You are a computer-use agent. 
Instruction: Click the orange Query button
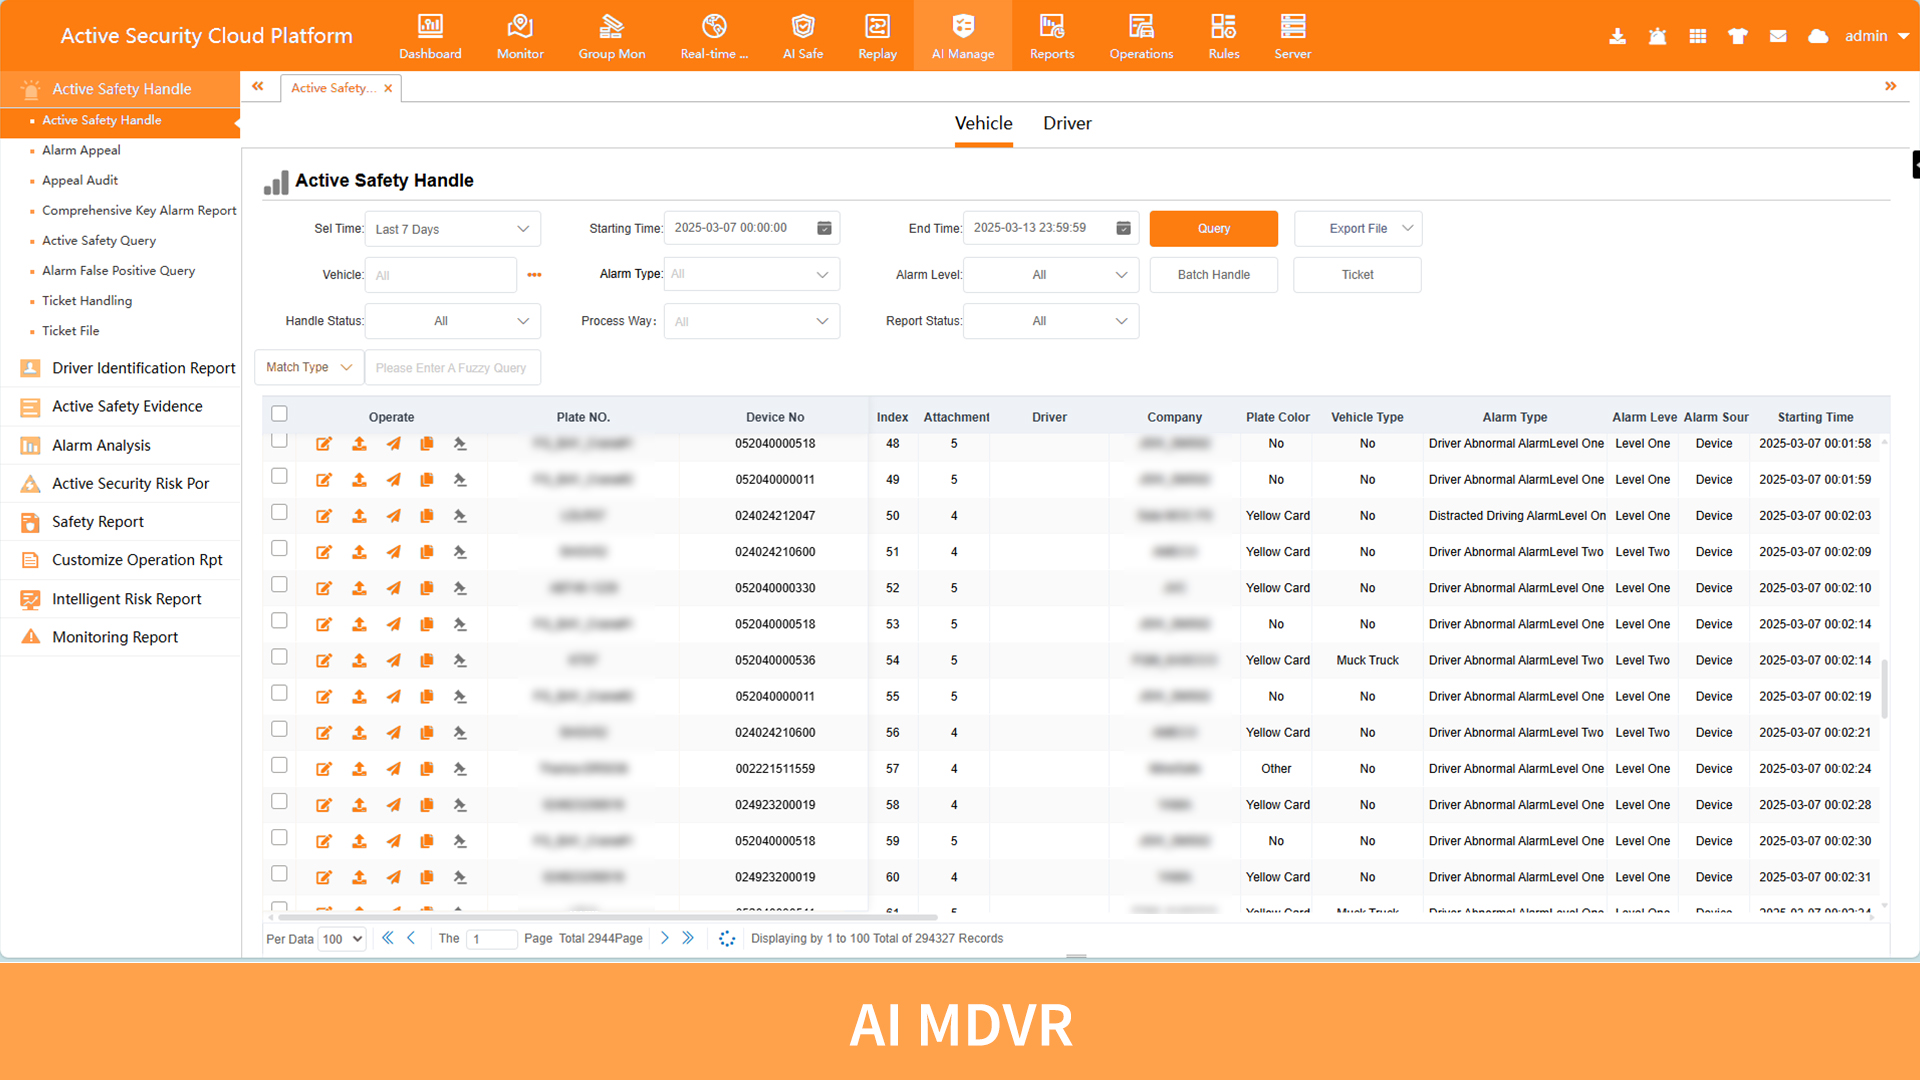click(1213, 229)
